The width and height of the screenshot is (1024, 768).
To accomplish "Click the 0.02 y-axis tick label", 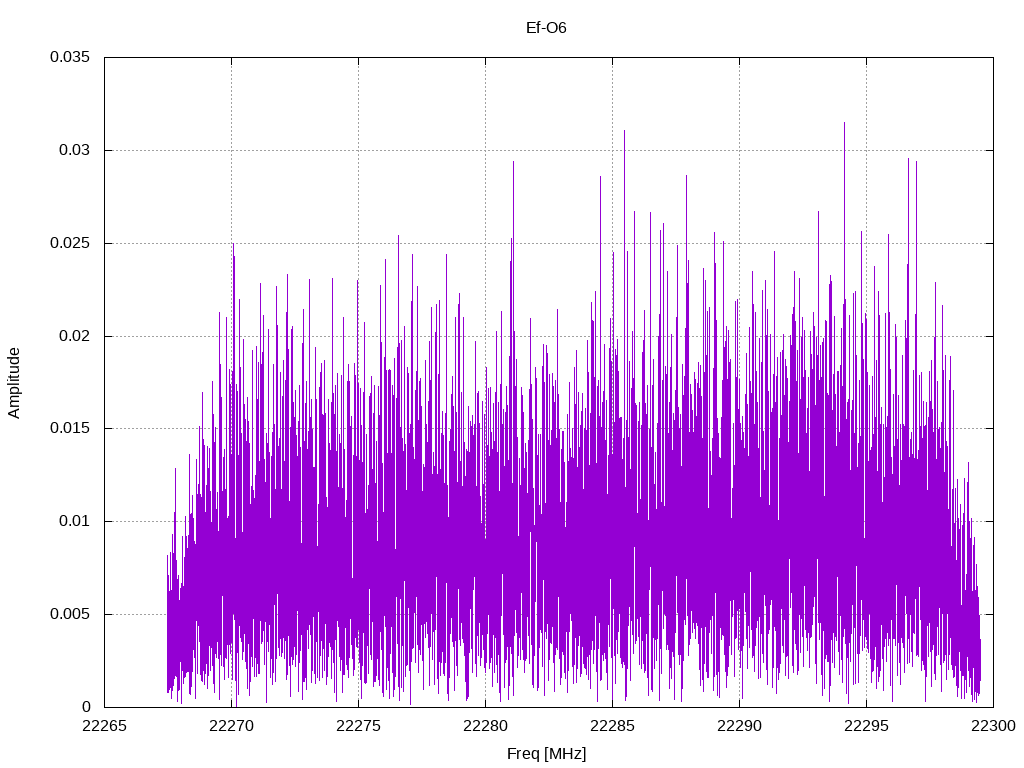I will click(x=74, y=336).
